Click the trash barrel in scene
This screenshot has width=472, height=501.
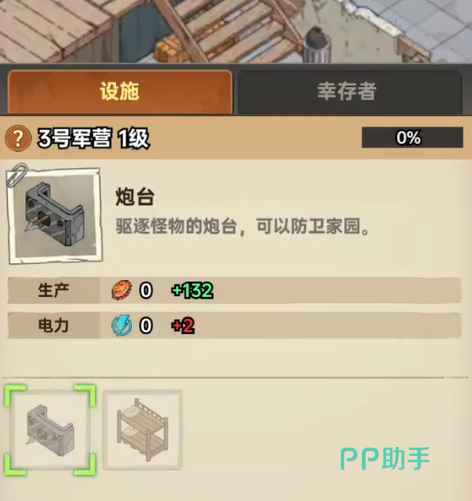pyautogui.click(x=317, y=46)
